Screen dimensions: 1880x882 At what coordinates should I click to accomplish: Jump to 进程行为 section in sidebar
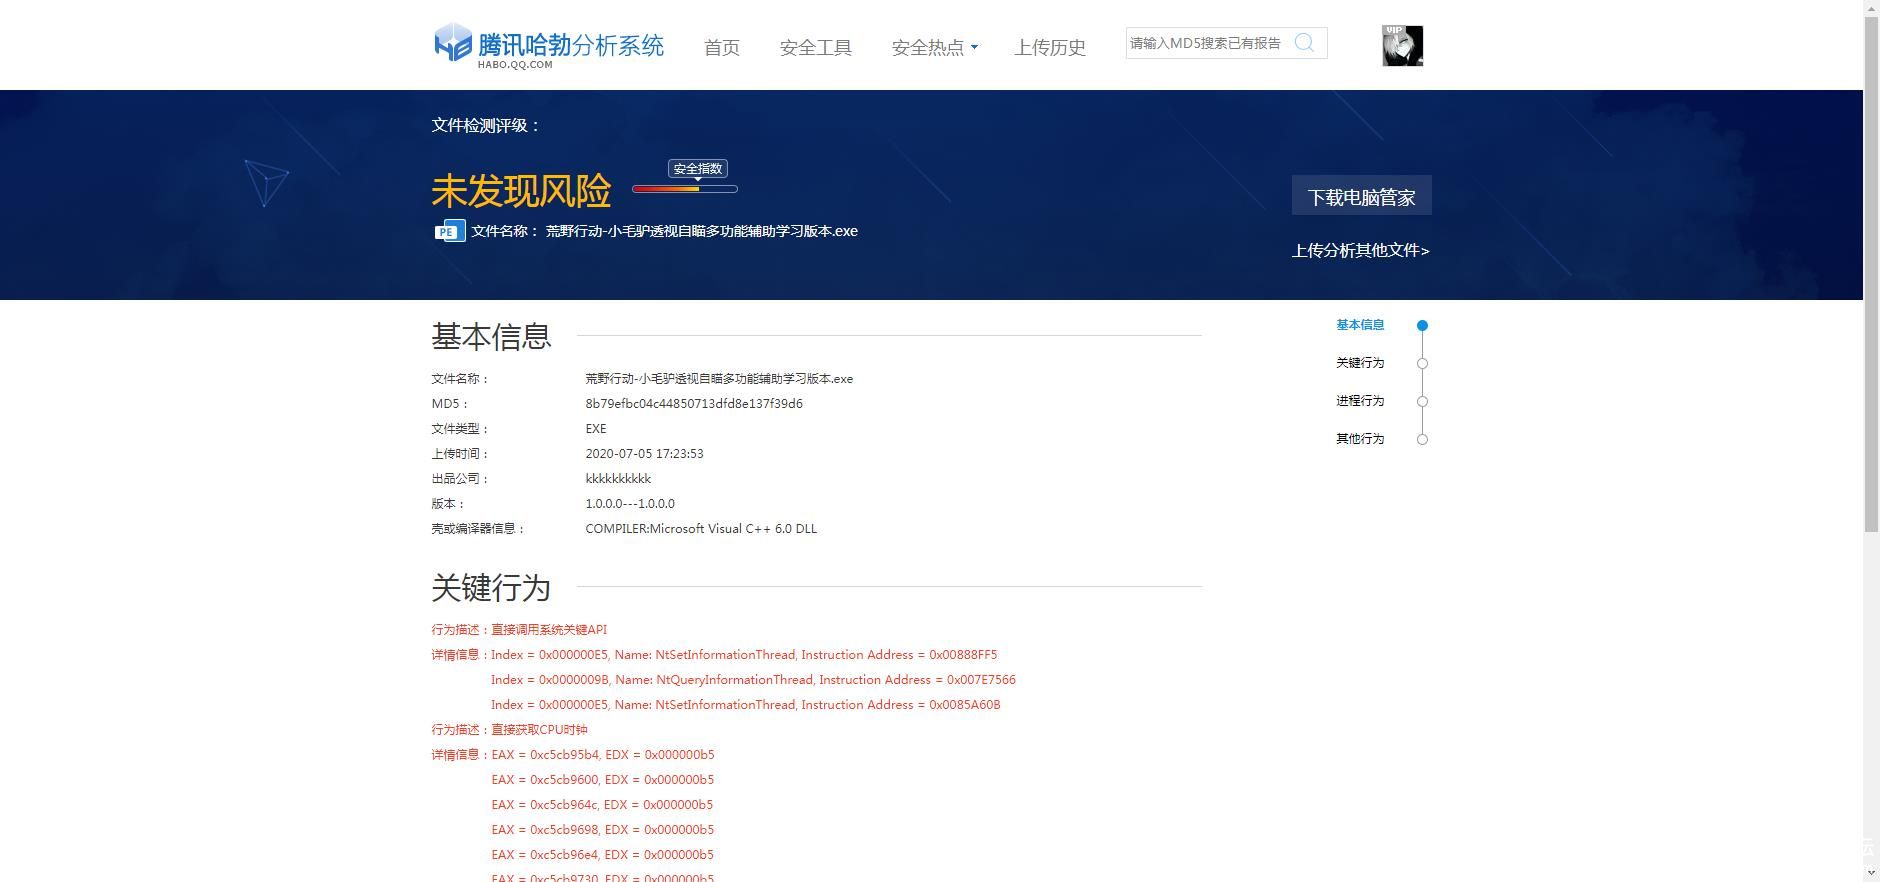[1360, 401]
